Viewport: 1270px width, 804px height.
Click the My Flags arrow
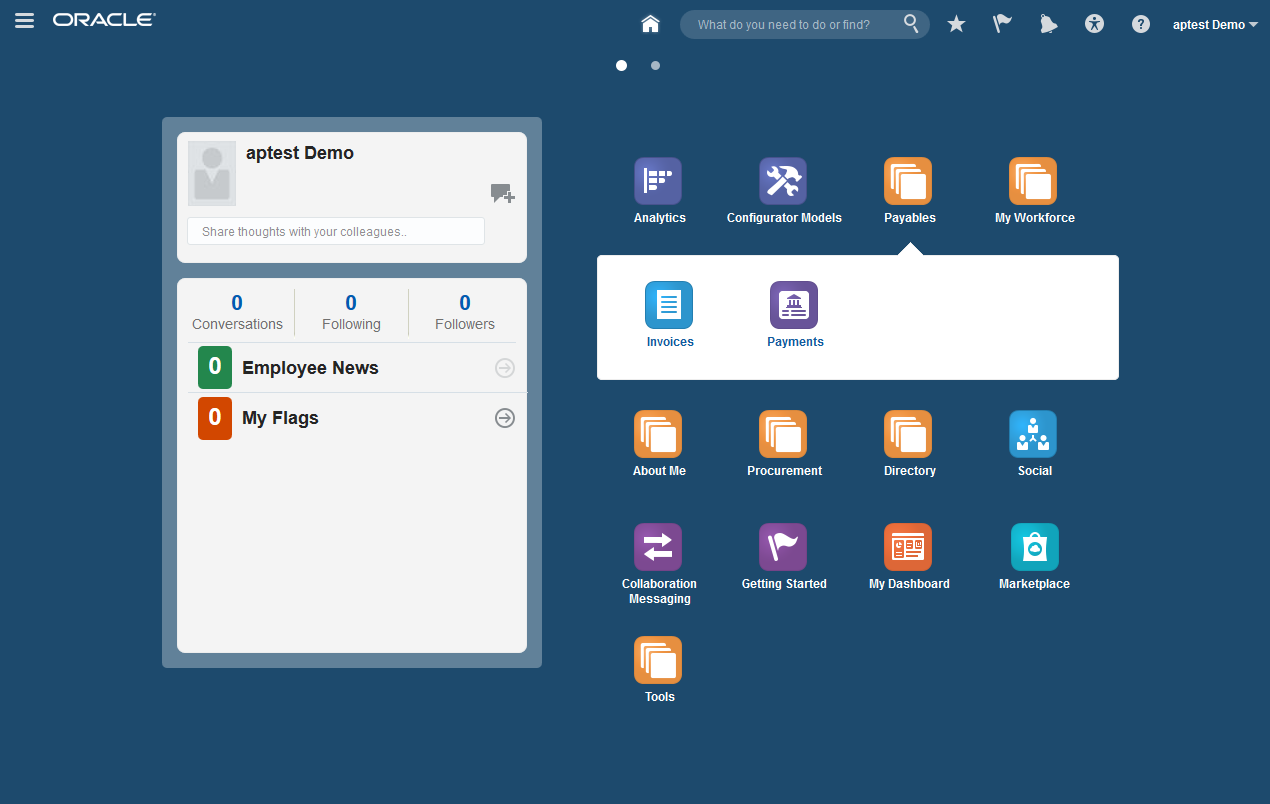point(505,418)
